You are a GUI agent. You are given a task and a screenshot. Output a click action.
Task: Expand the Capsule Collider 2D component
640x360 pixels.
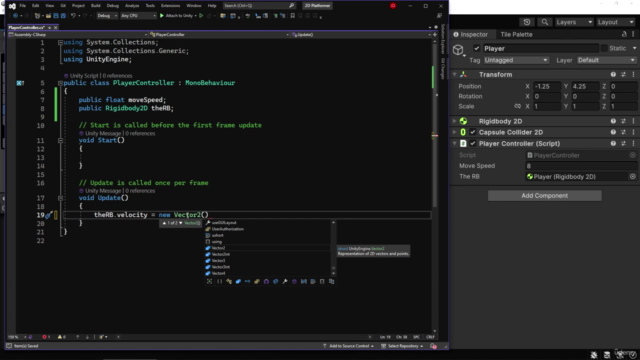click(x=455, y=132)
